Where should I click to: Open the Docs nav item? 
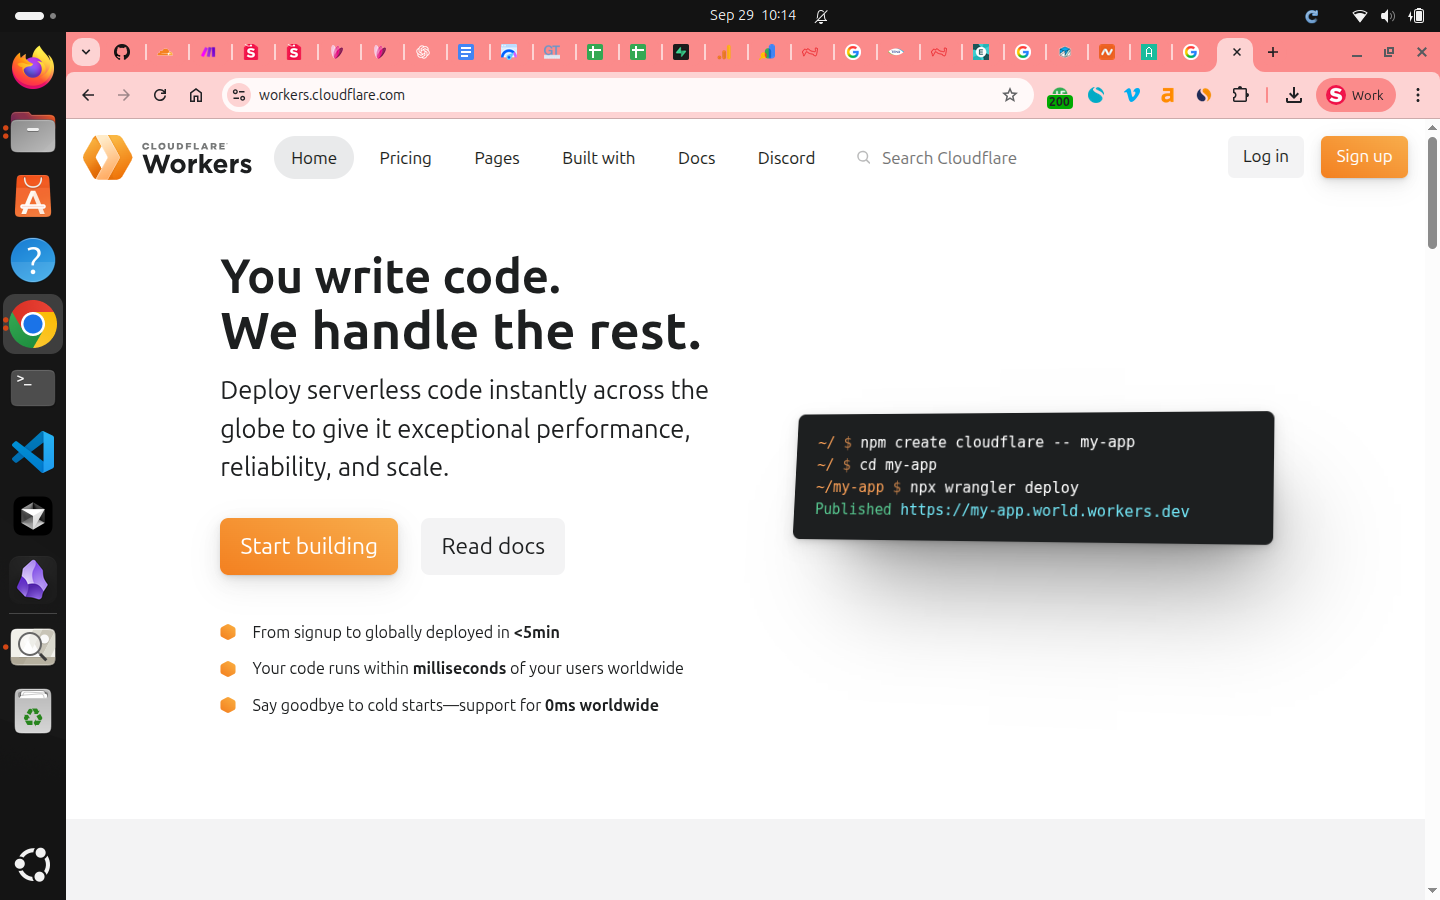pos(696,158)
